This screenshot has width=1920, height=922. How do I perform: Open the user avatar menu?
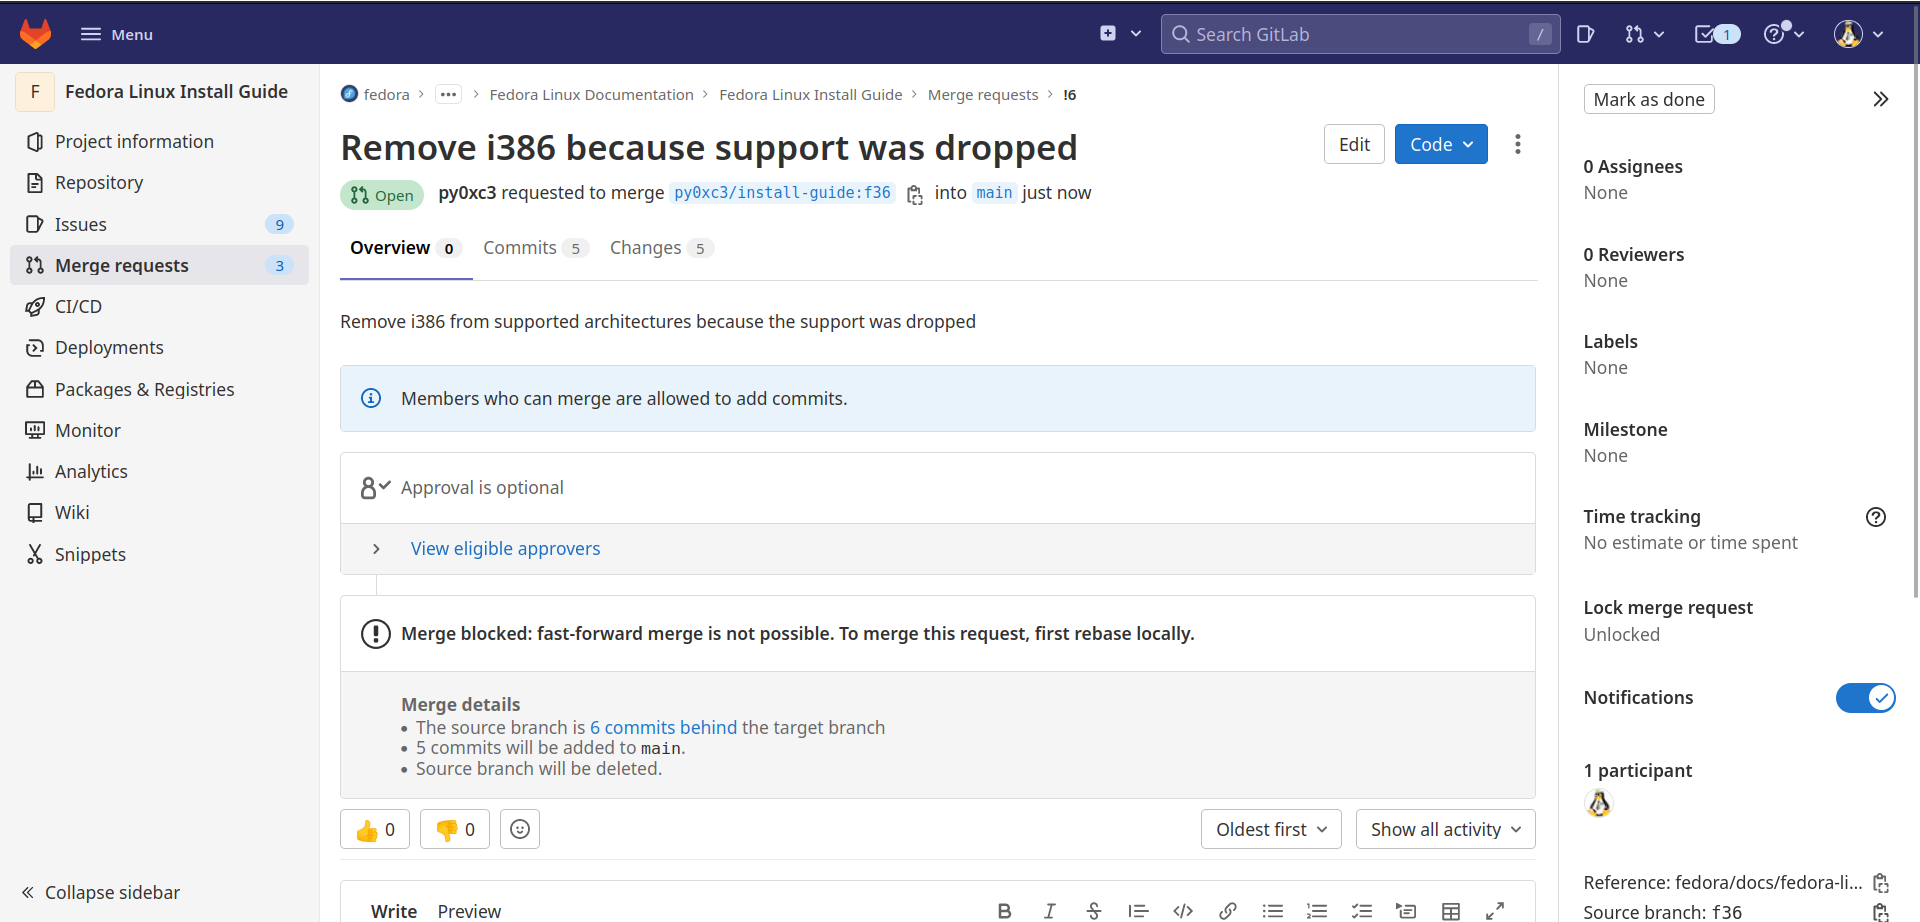click(x=1858, y=34)
